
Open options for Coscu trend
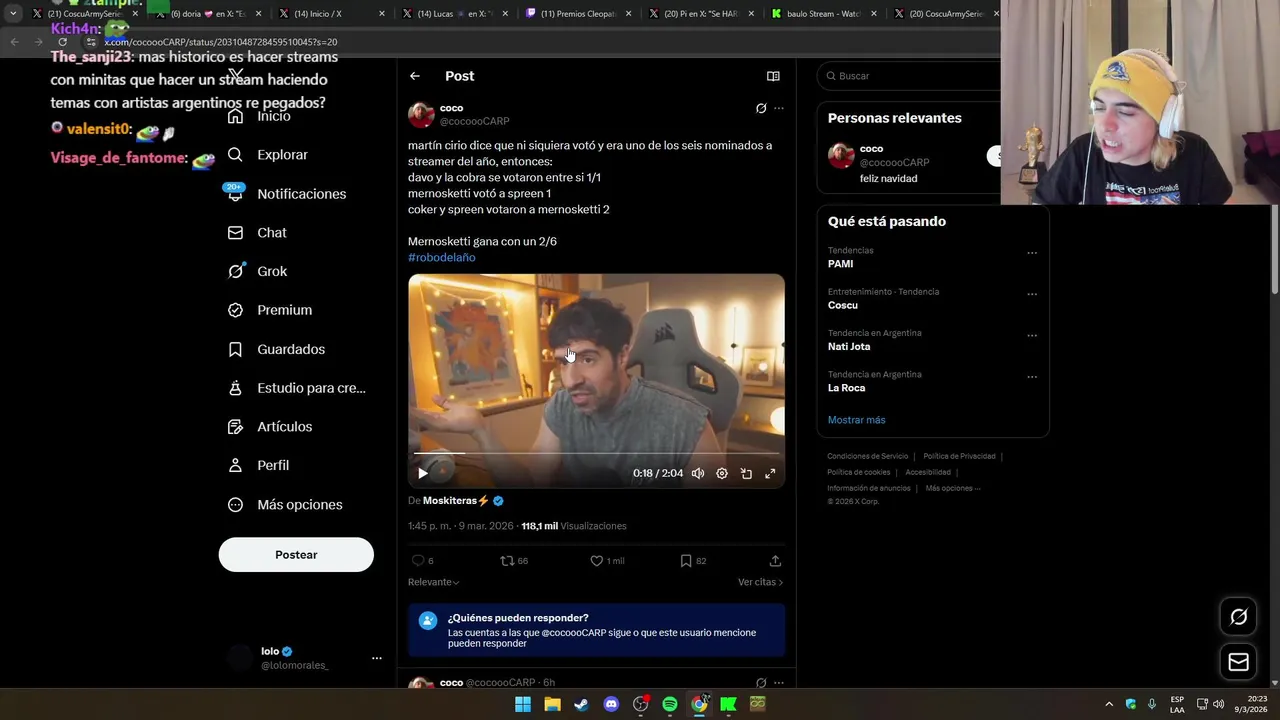click(1032, 294)
